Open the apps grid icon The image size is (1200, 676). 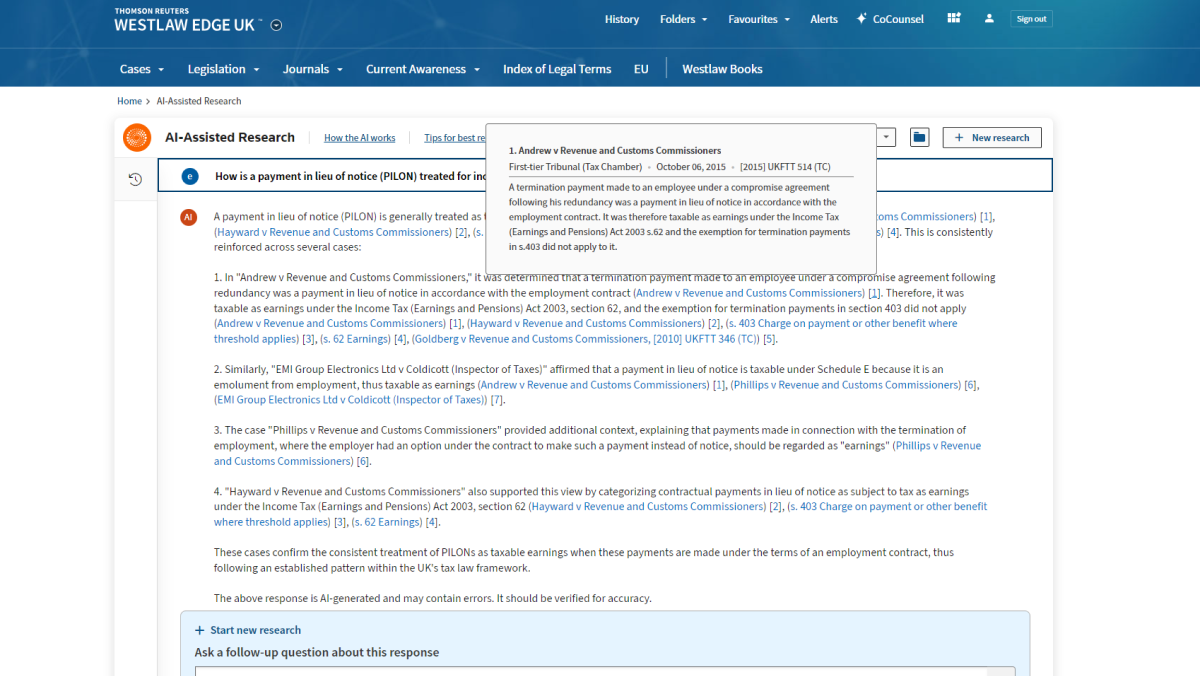954,19
